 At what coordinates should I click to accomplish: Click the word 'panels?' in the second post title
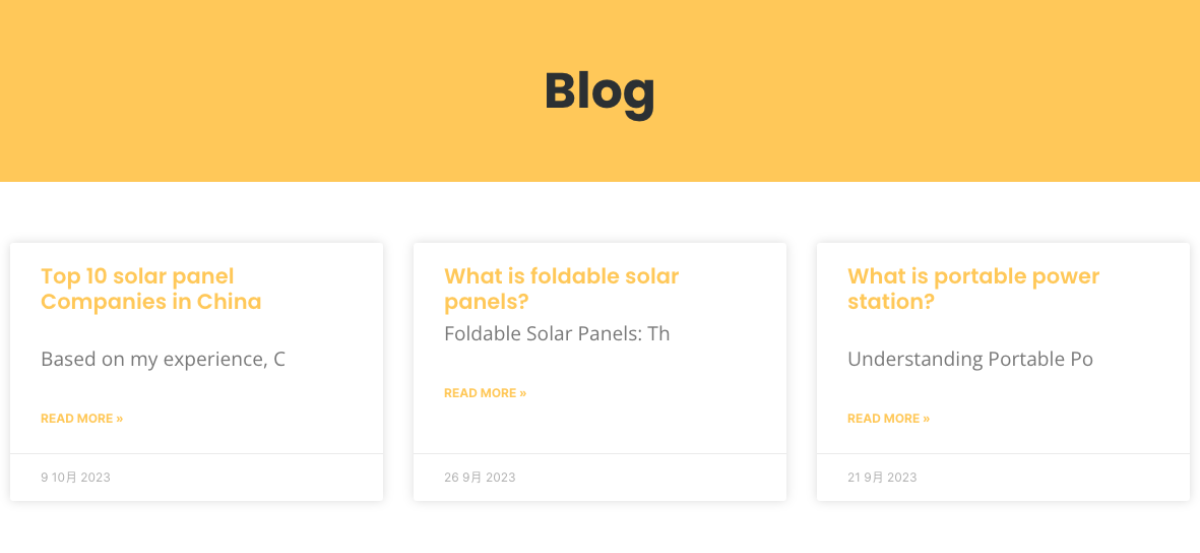coord(486,302)
